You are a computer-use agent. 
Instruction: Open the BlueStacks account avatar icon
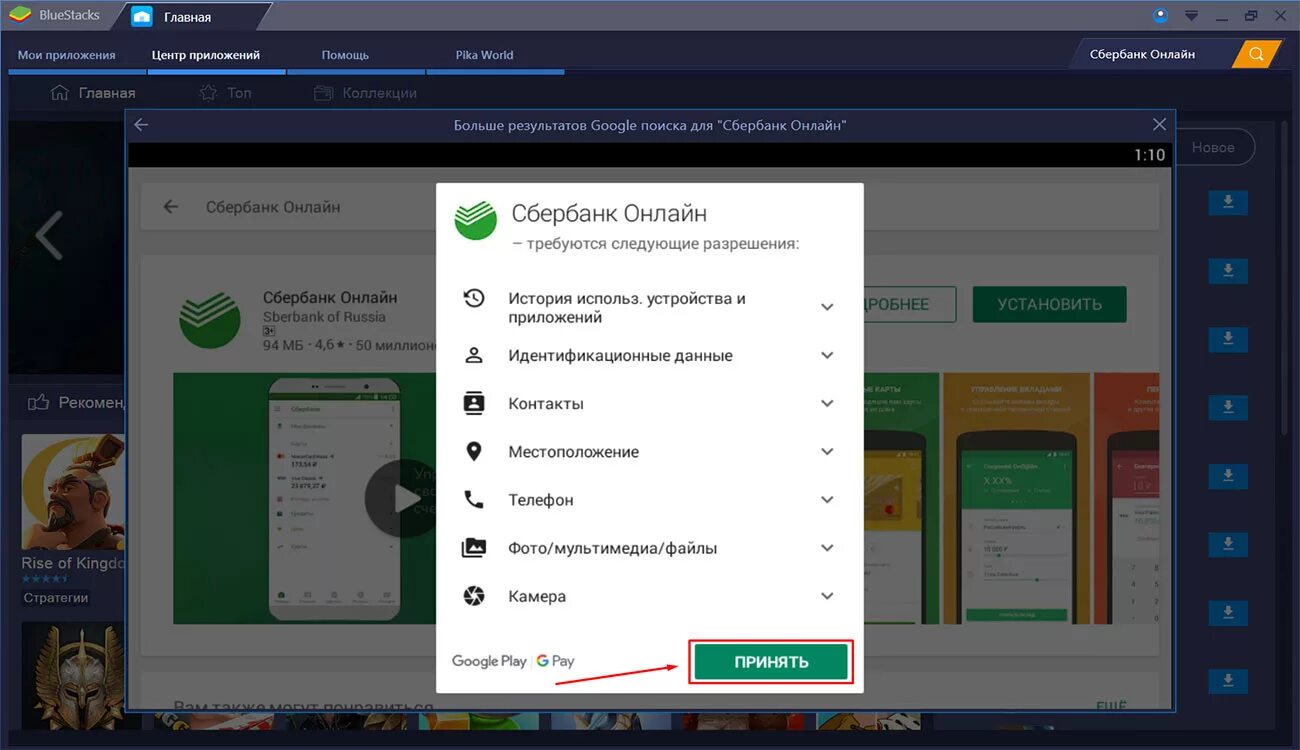pos(1159,15)
